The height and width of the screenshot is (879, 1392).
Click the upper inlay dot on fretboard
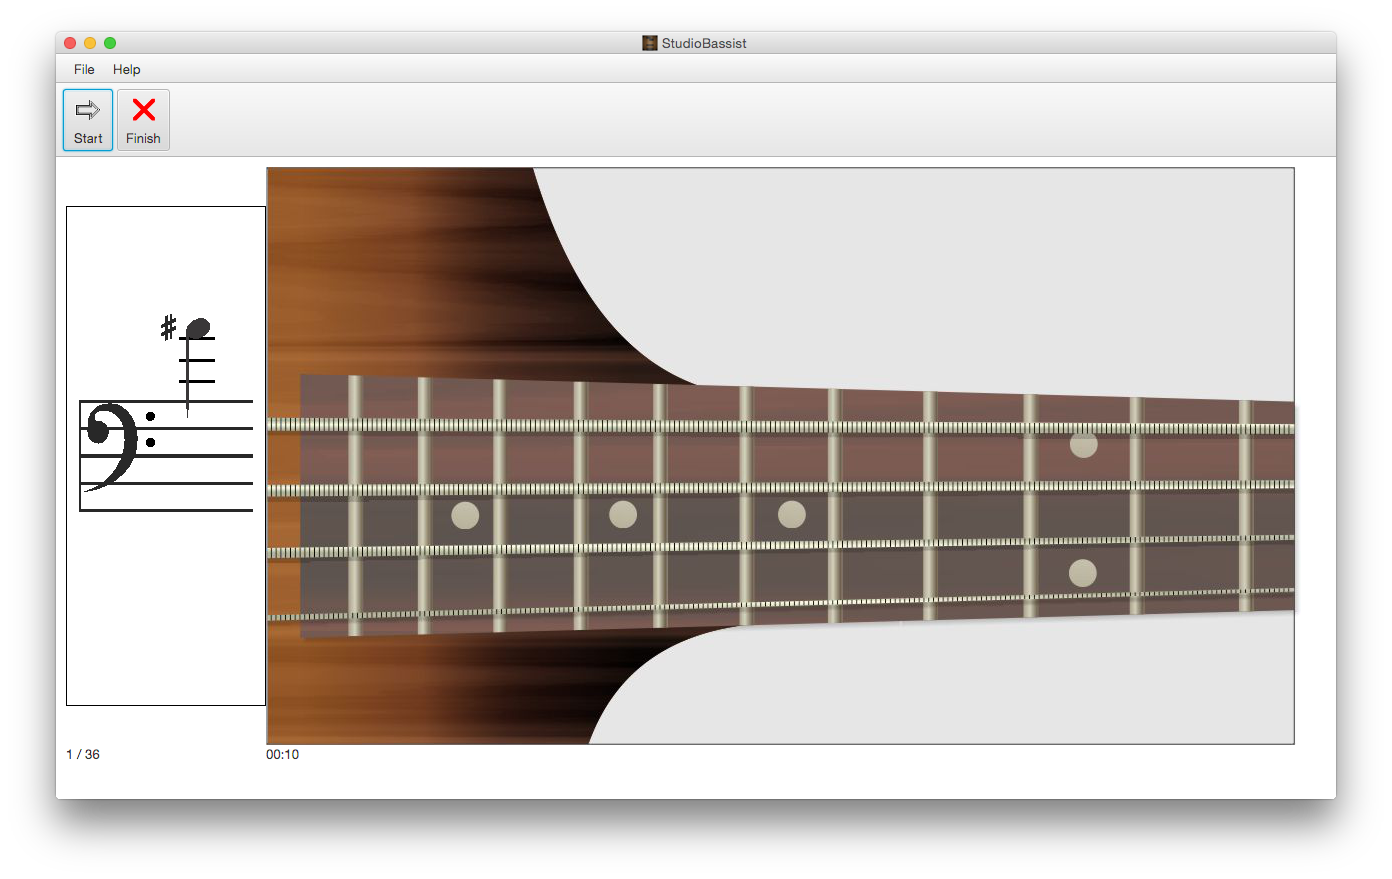click(1083, 444)
